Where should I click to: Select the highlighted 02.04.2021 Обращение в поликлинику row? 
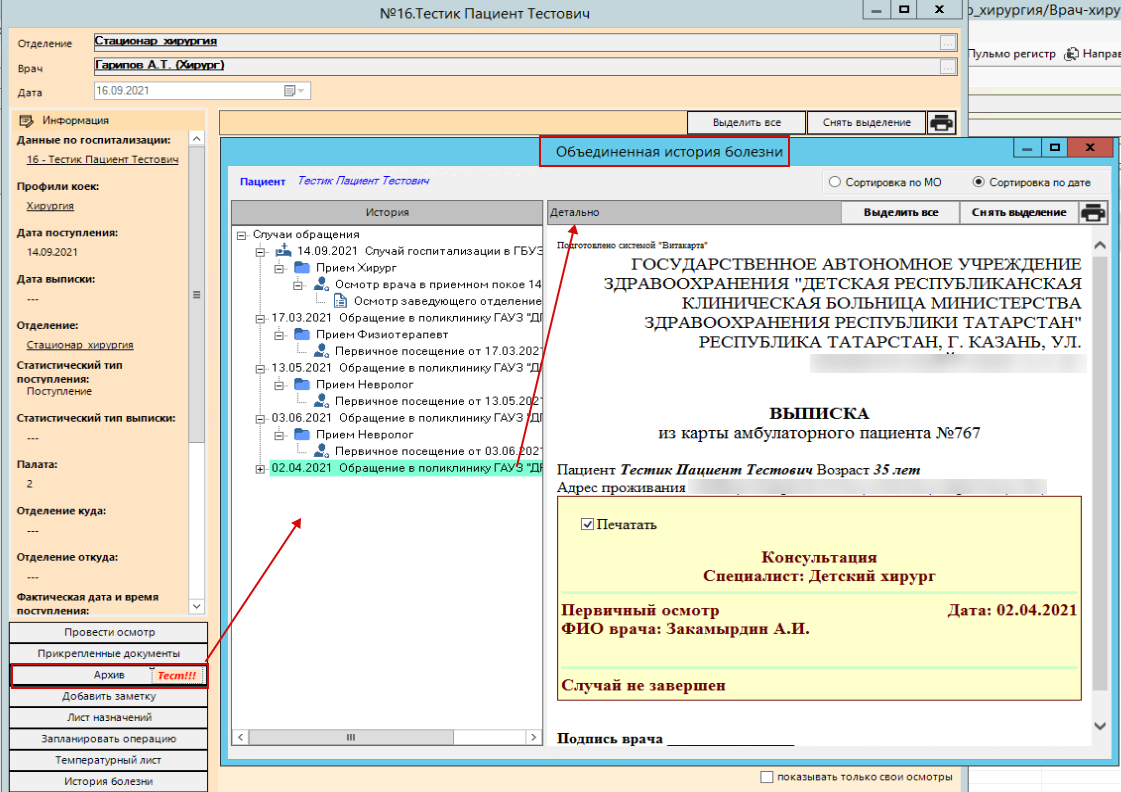pyautogui.click(x=406, y=468)
